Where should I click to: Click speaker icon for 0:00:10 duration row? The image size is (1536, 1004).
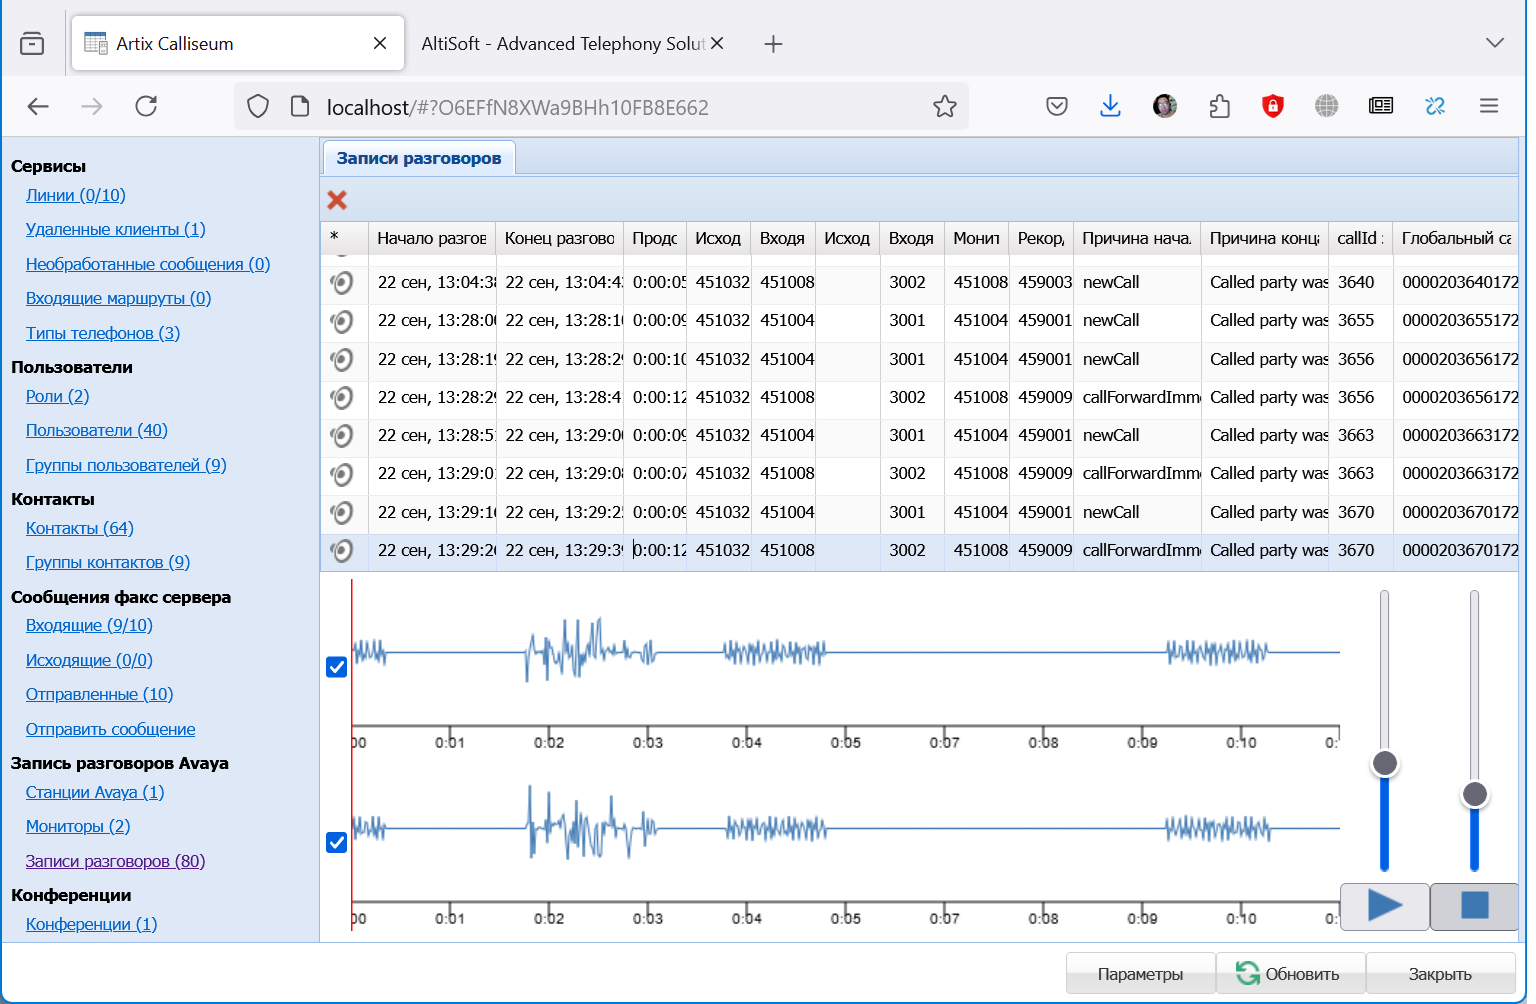pyautogui.click(x=342, y=360)
